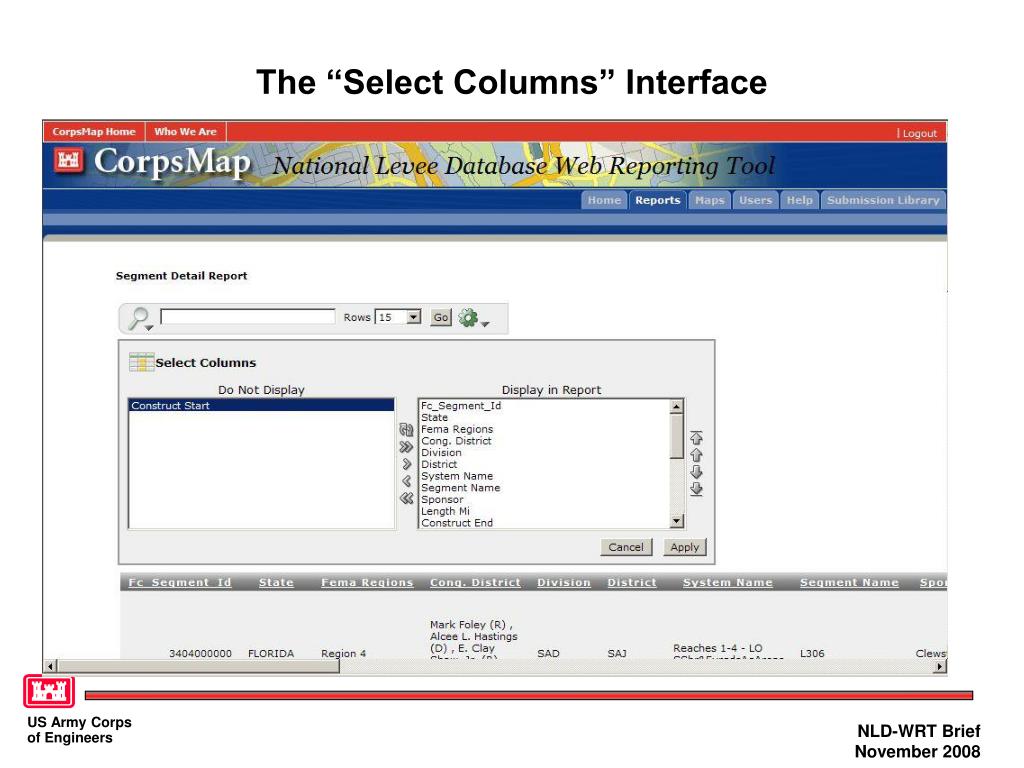Select Construct Start in Do Not Display
1024x768 pixels.
coord(261,406)
